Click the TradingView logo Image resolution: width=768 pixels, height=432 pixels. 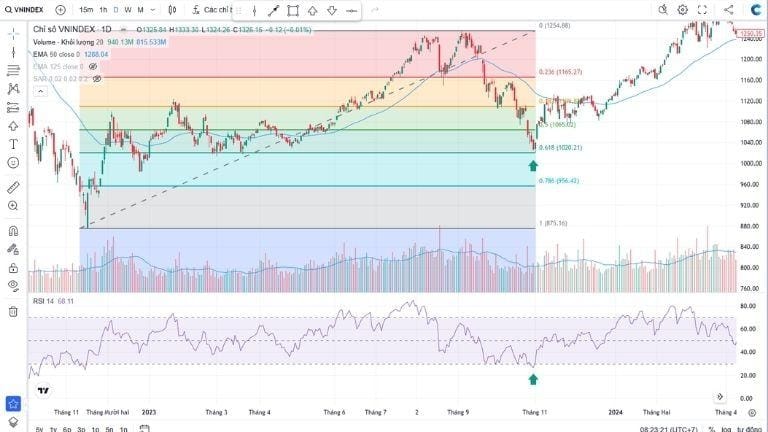pos(43,390)
